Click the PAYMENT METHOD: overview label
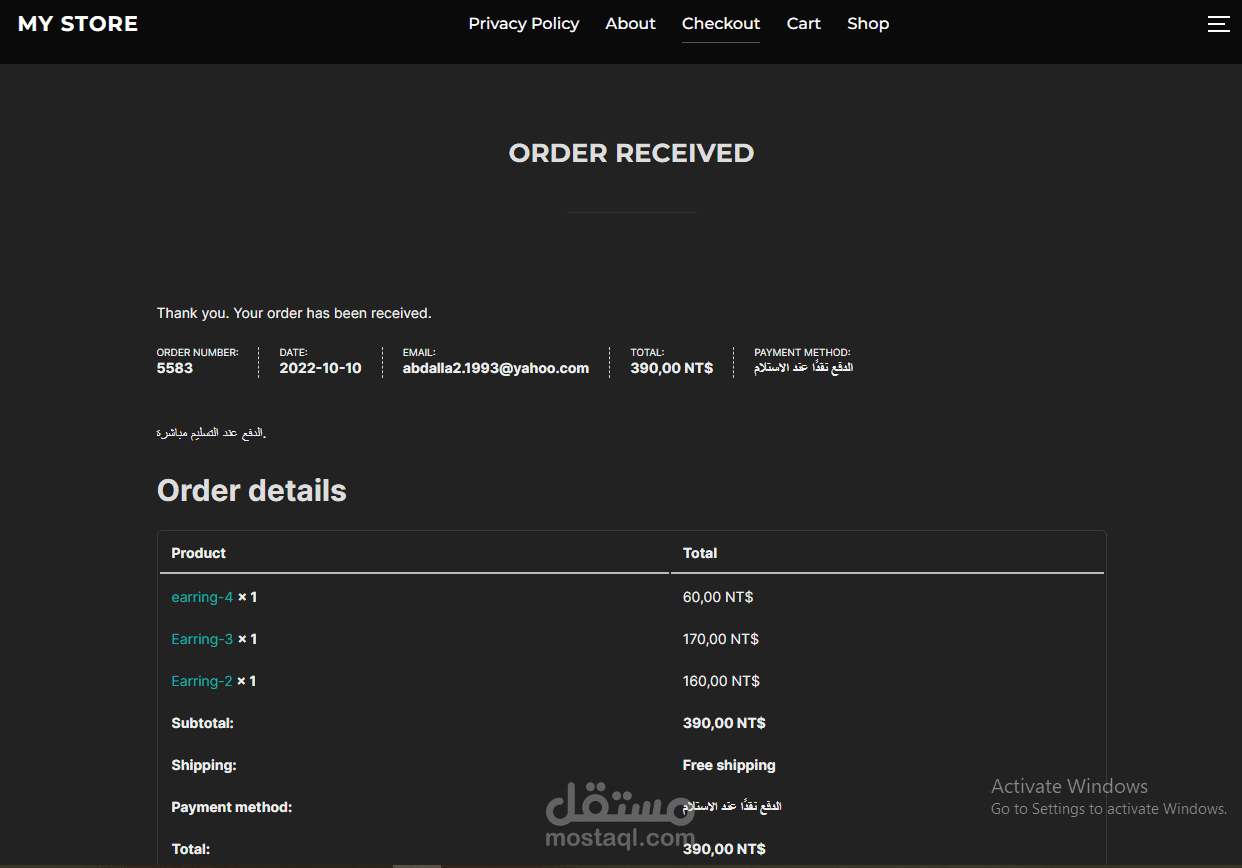The height and width of the screenshot is (868, 1242). click(802, 352)
